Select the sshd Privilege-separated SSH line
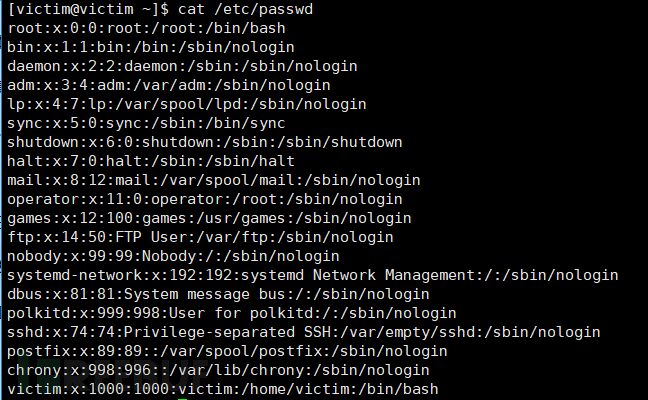Image resolution: width=648 pixels, height=400 pixels. coord(304,332)
